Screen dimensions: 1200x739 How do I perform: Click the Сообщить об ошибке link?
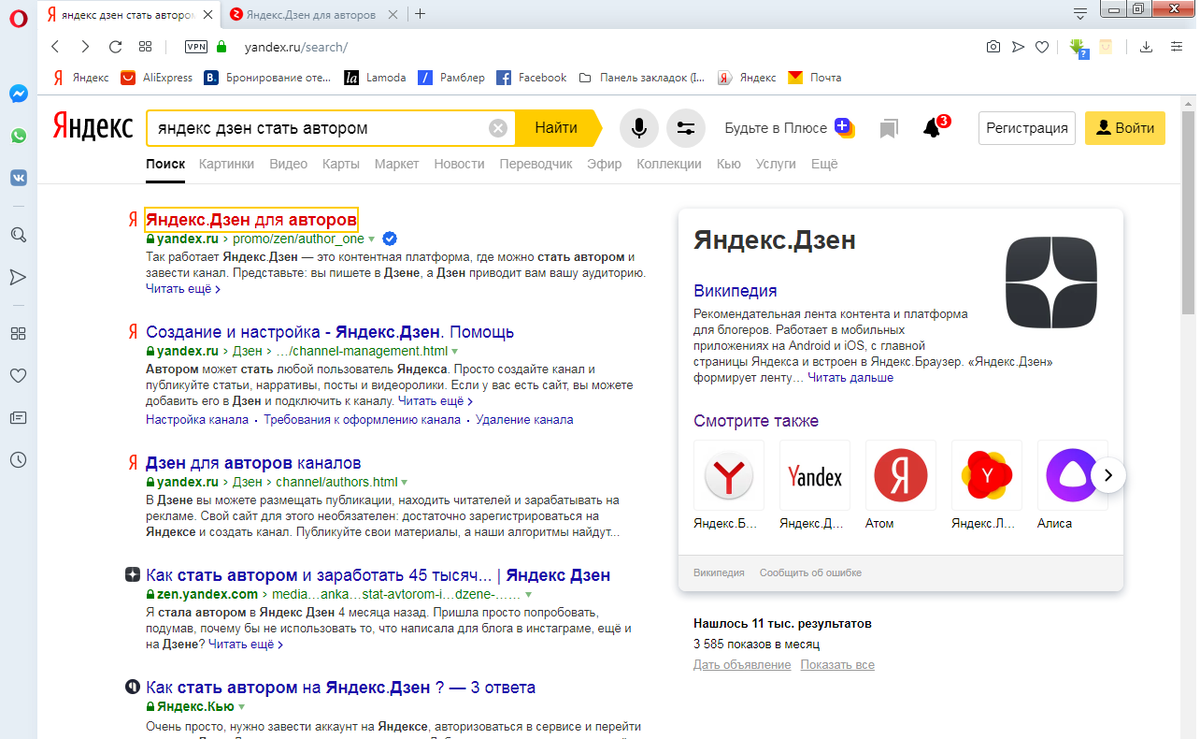(x=810, y=573)
